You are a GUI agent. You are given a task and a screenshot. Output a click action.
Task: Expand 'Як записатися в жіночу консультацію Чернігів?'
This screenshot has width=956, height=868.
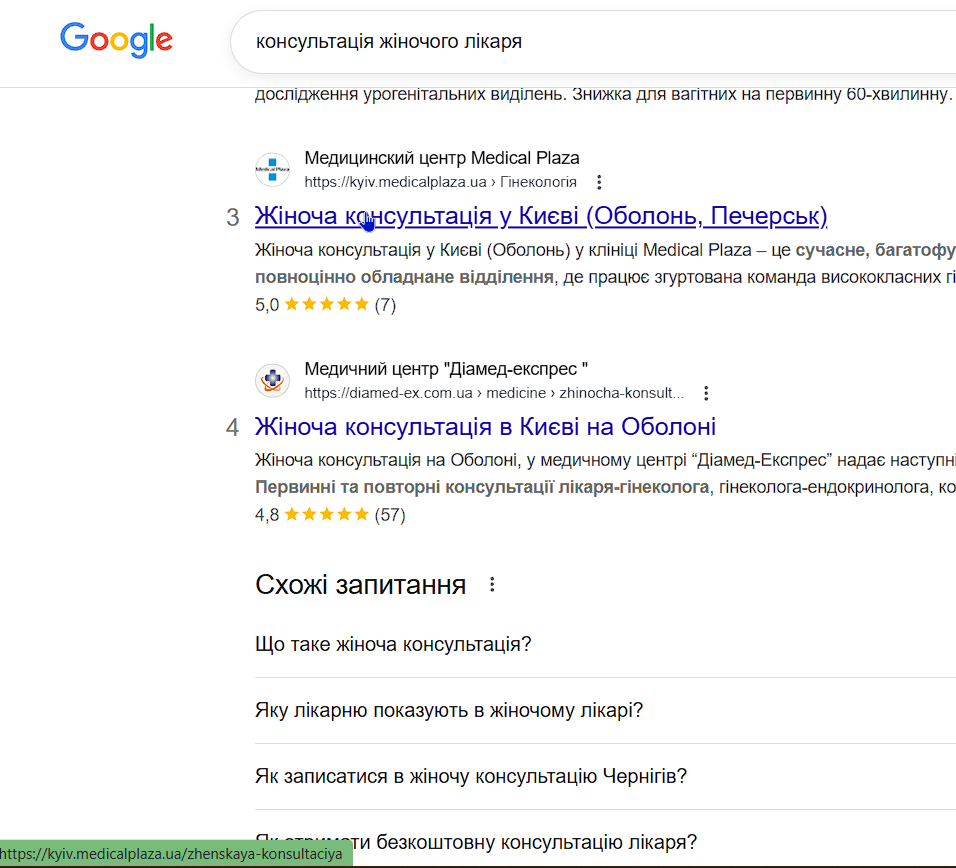(x=605, y=777)
